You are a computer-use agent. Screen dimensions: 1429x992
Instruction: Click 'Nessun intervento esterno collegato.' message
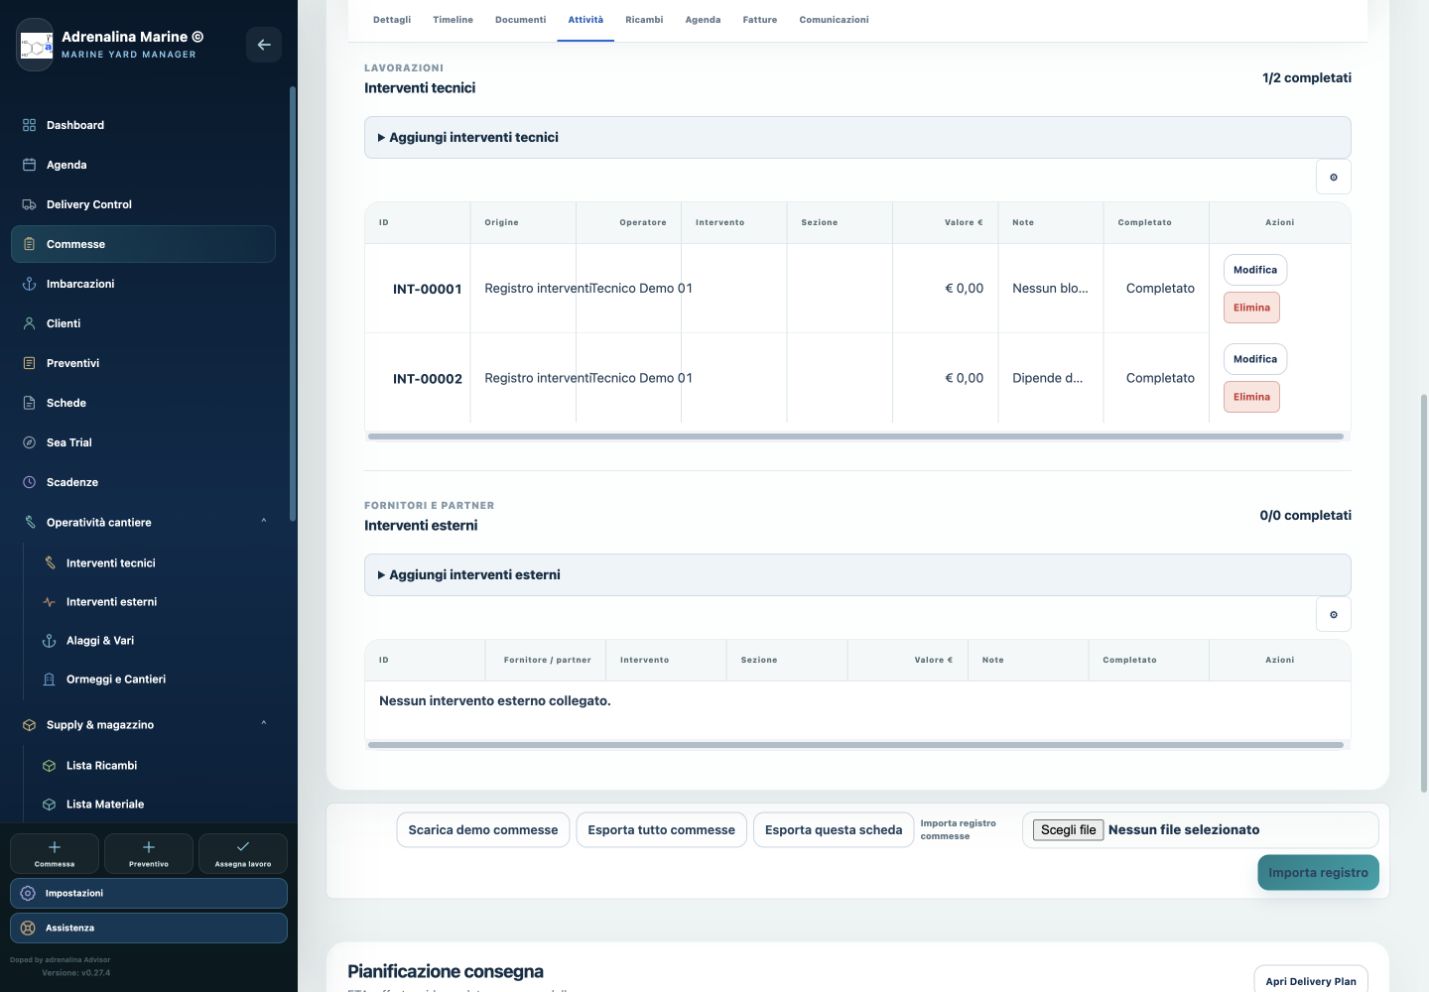(495, 701)
